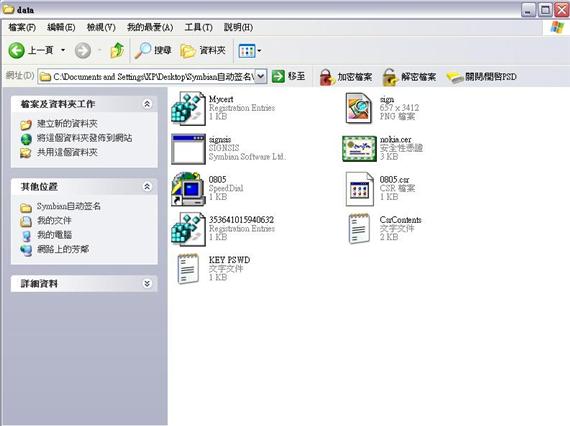
Task: Select the nokia.cer certificate file
Action: pos(359,148)
